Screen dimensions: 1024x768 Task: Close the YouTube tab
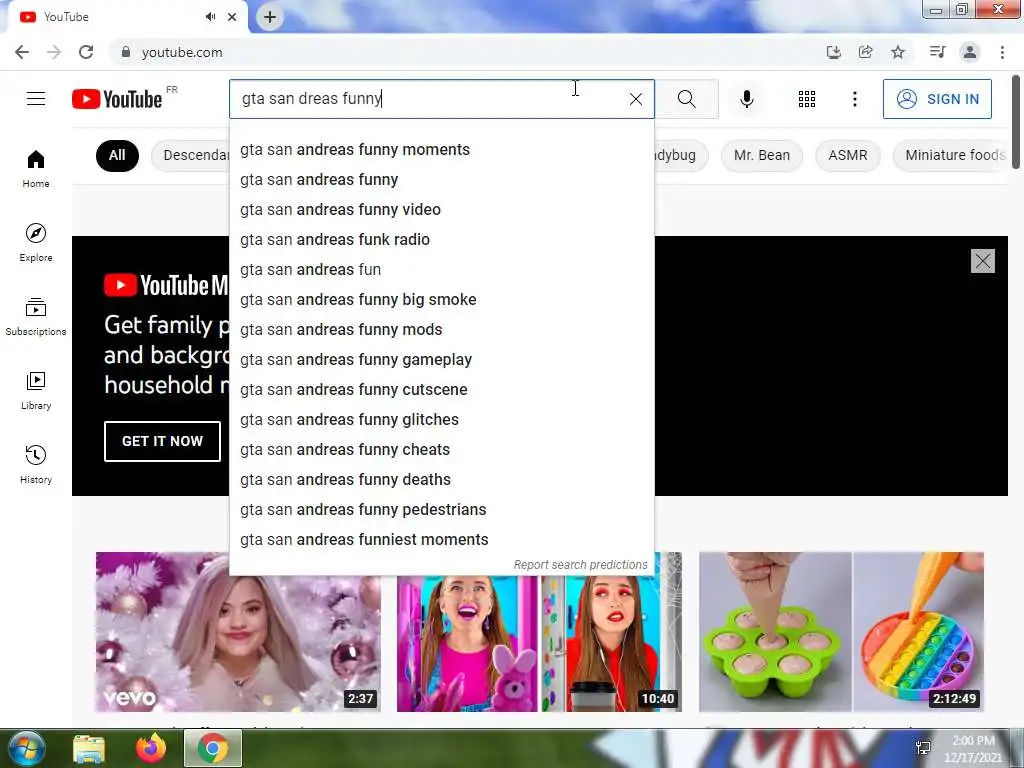click(232, 17)
